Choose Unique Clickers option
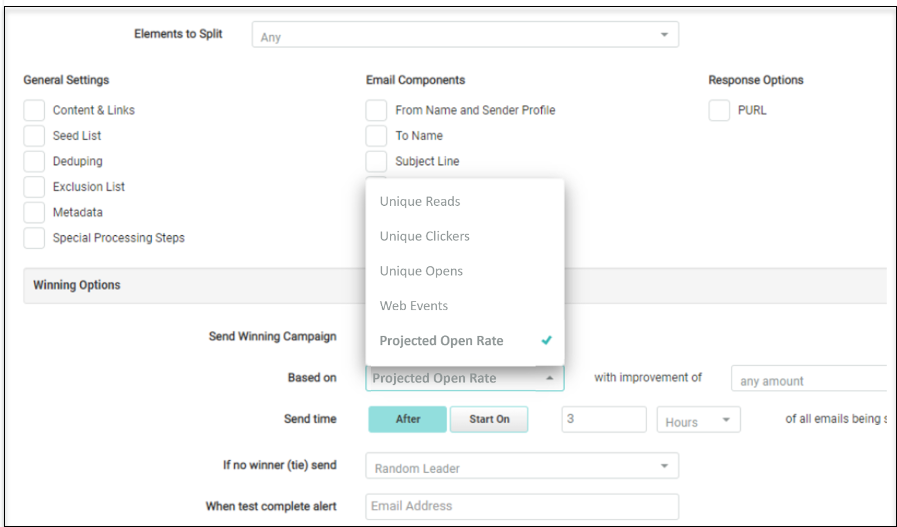The width and height of the screenshot is (897, 527). tap(425, 237)
